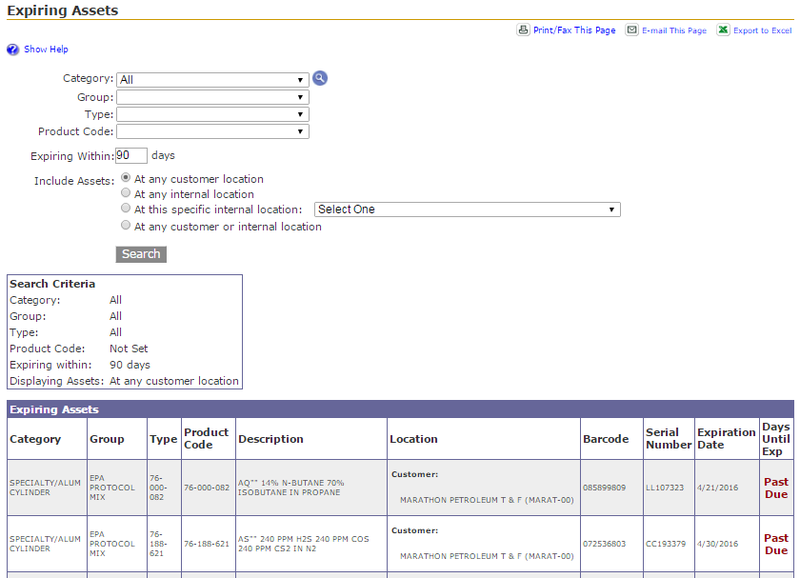Click expiration date 4/30/2016

(717, 544)
